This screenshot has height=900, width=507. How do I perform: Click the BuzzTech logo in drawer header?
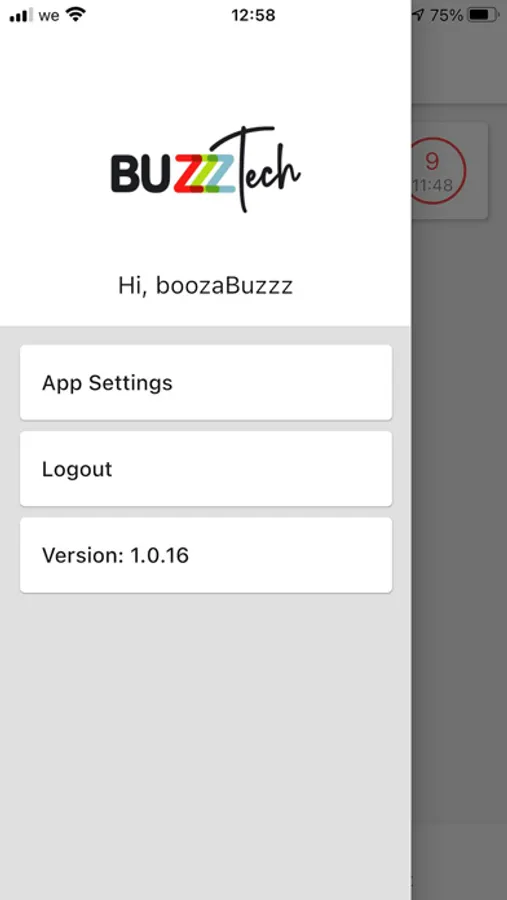[206, 169]
